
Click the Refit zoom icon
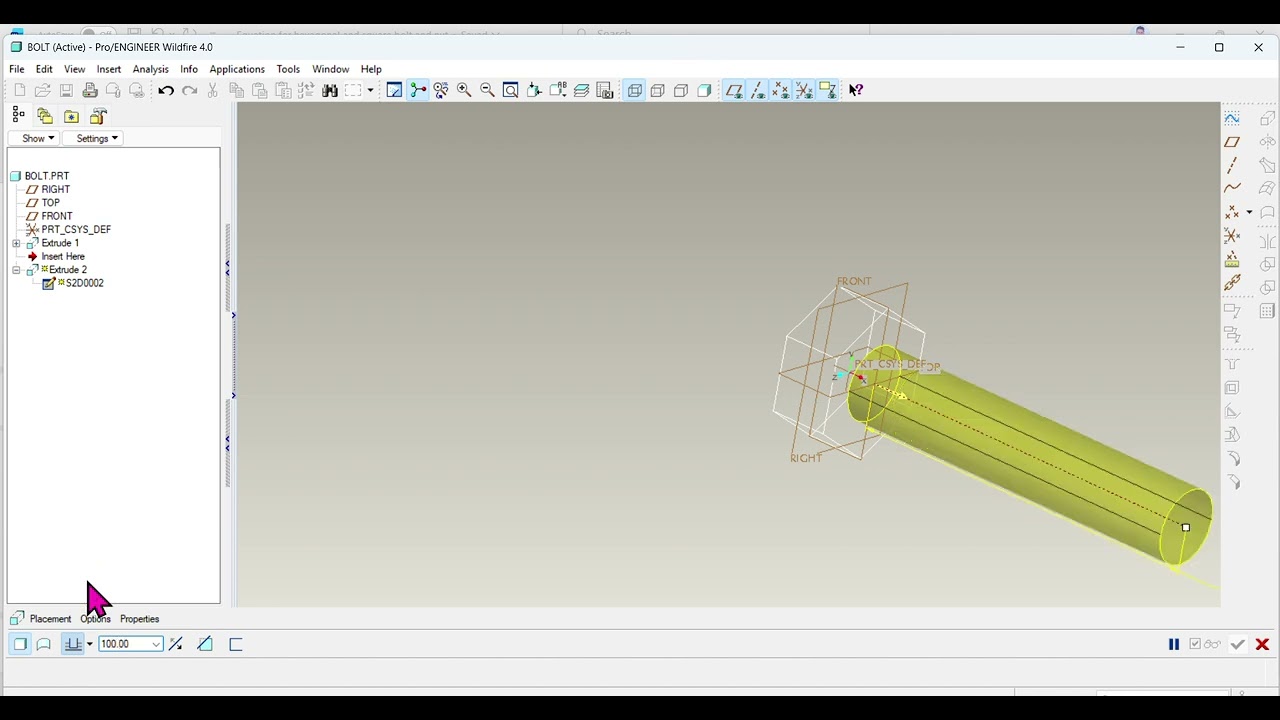tap(510, 90)
